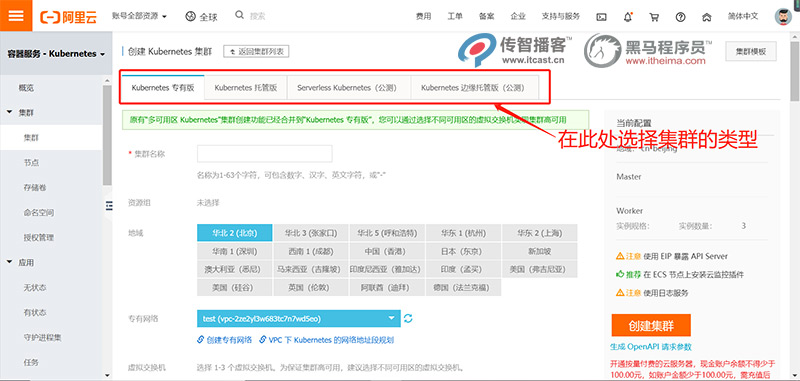The height and width of the screenshot is (381, 800).
Task: Refresh the VPC list
Action: tap(408, 319)
